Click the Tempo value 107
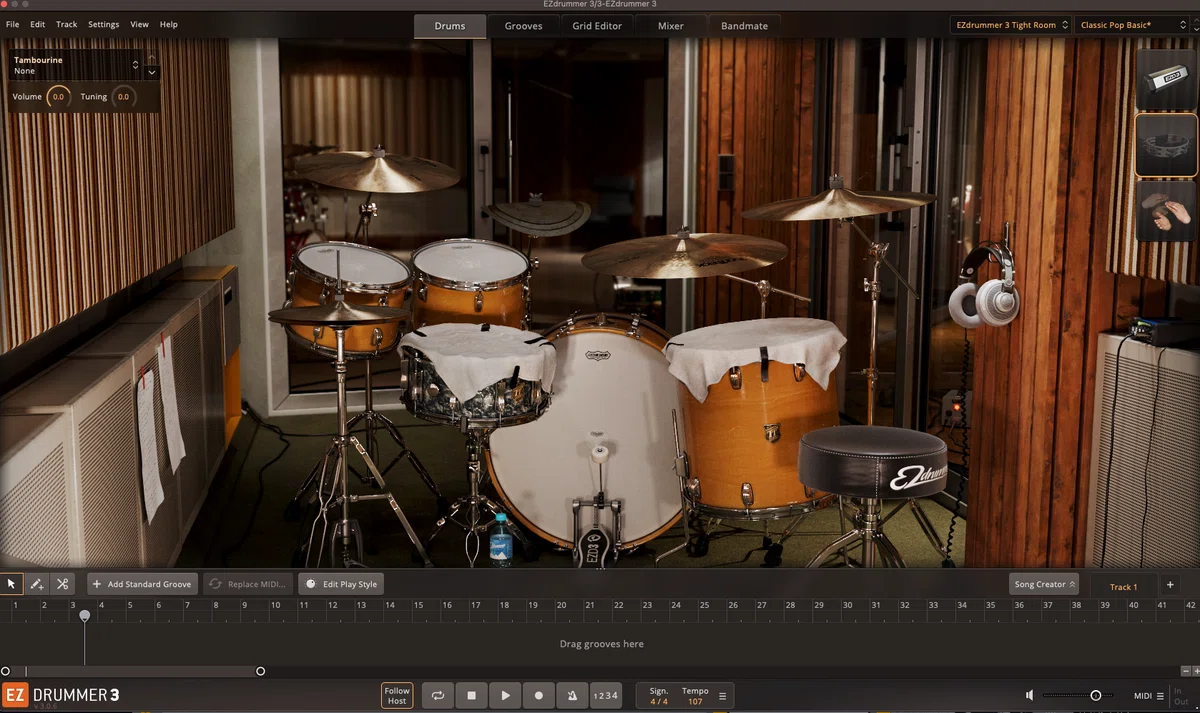The width and height of the screenshot is (1200, 713). [x=695, y=702]
